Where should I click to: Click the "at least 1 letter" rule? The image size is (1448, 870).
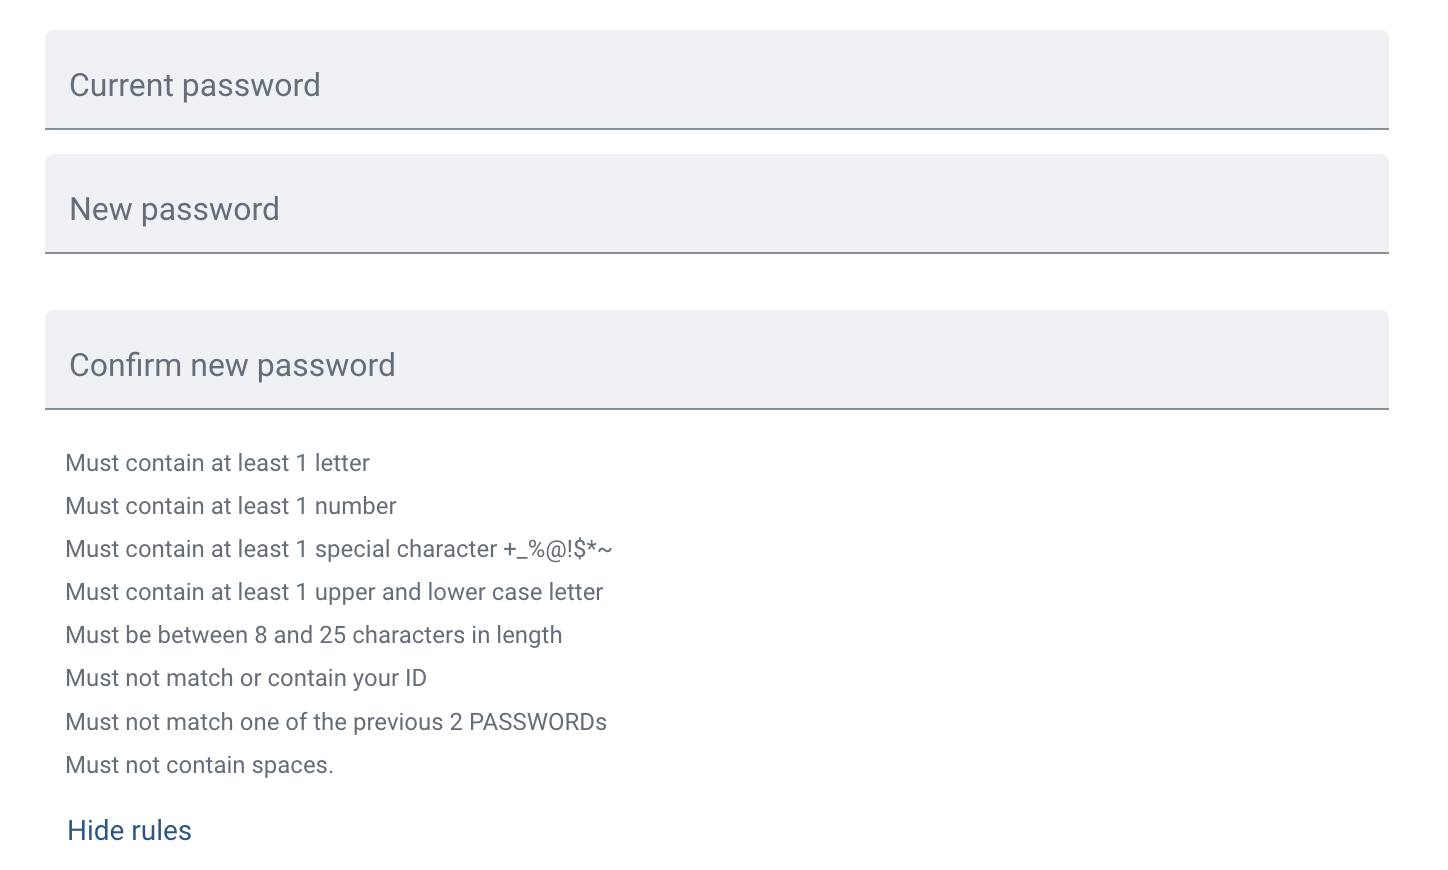217,463
